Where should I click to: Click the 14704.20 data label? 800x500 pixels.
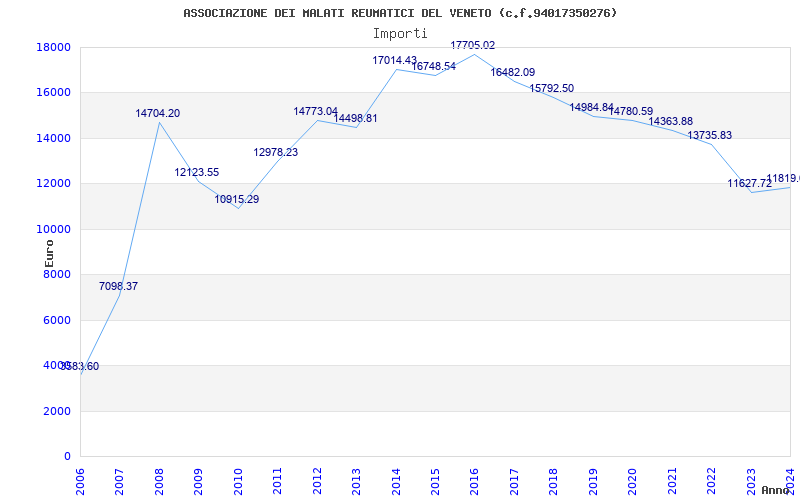(x=158, y=114)
